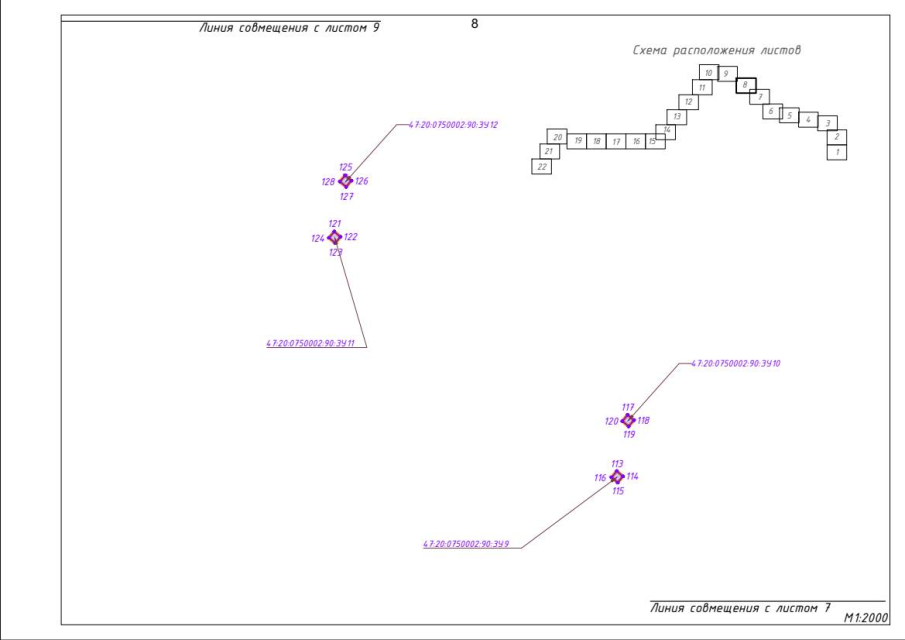
Task: Click 'Линия совмещения с листом 7' text
Action: point(740,608)
